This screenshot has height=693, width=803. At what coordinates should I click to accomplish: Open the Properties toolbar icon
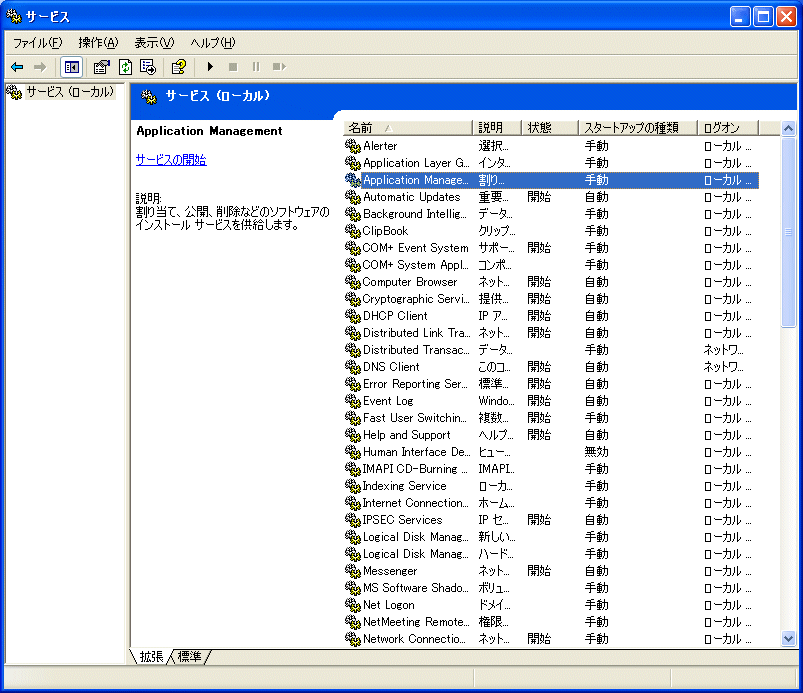pyautogui.click(x=101, y=67)
